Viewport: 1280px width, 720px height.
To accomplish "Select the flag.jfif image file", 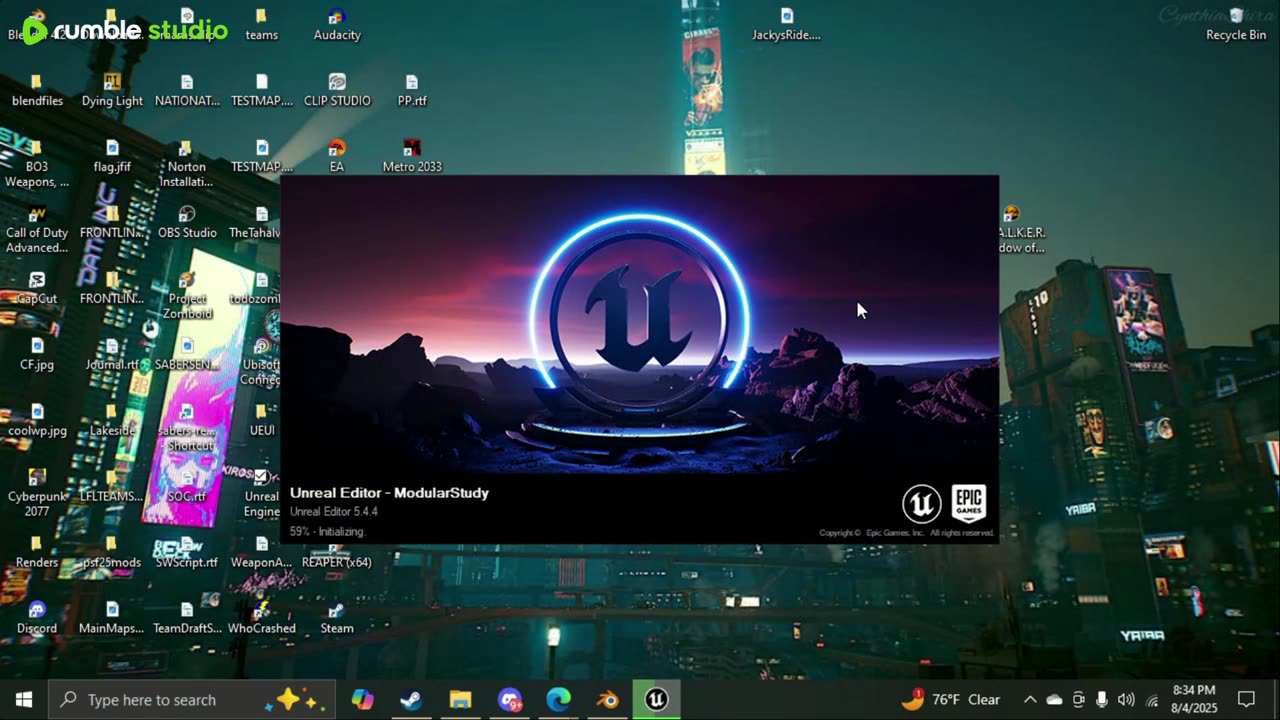I will pos(112,157).
